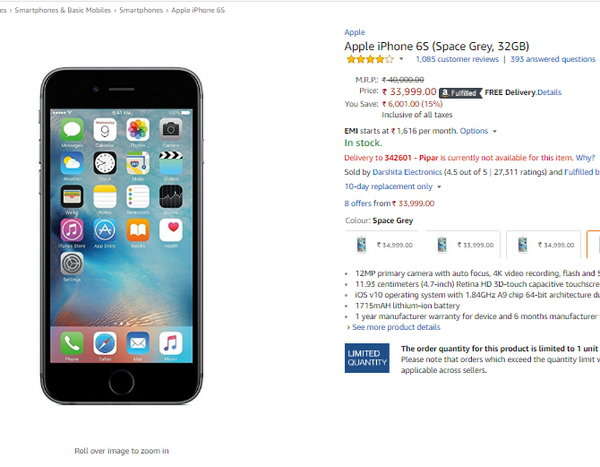Click the iPhone 6S product image
The image size is (600, 467).
(x=121, y=236)
